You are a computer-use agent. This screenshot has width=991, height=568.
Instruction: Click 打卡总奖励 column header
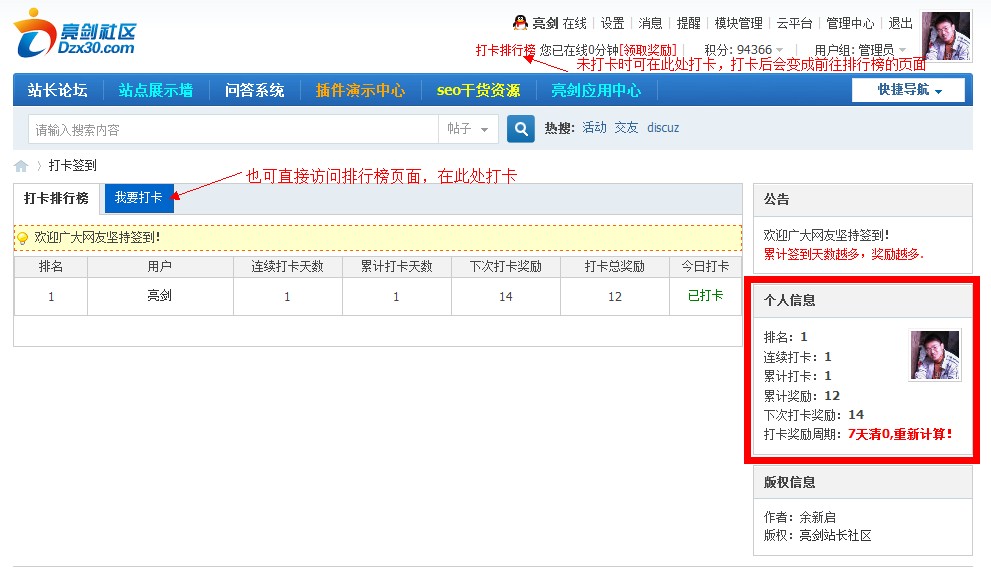(x=615, y=267)
